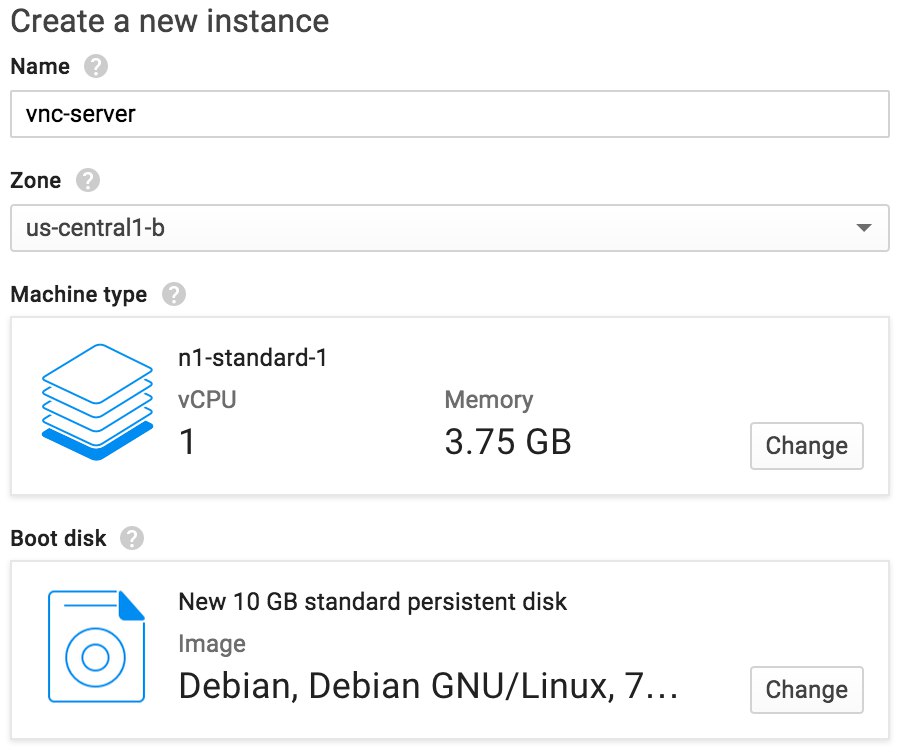Click the Create a new instance heading
Viewport: 902px width, 754px height.
coord(170,21)
